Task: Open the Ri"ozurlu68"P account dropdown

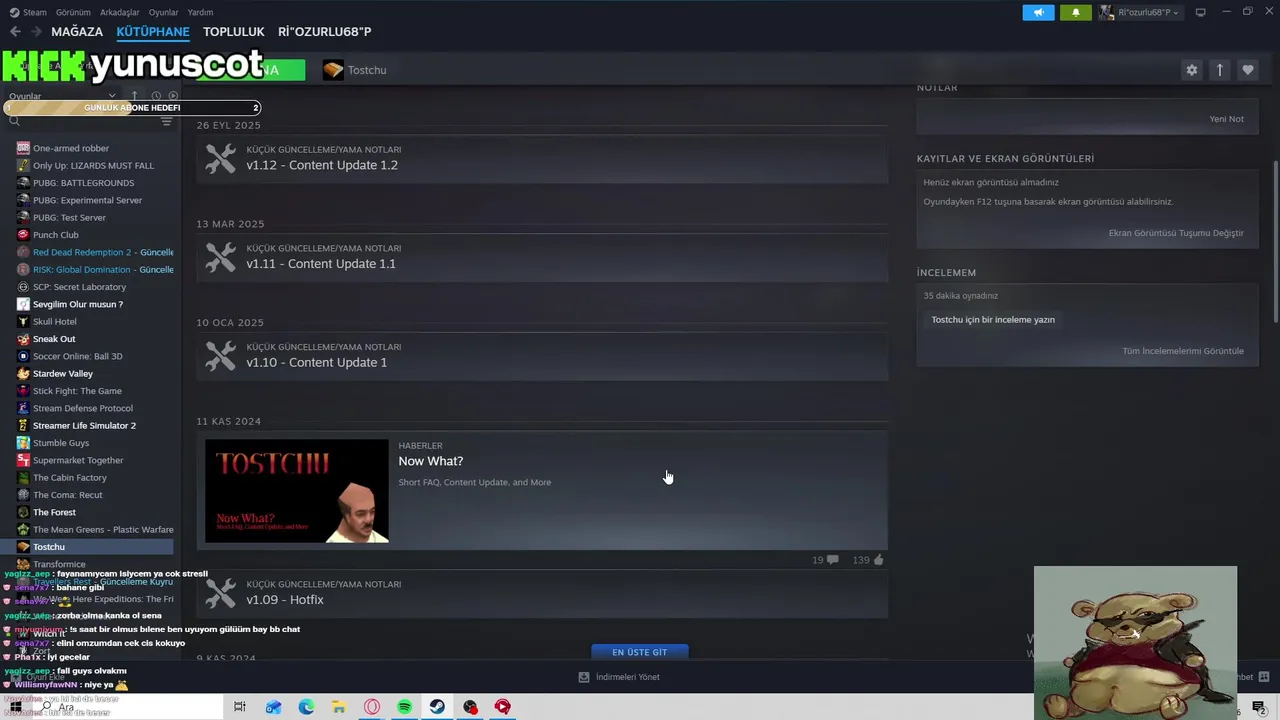Action: pyautogui.click(x=1141, y=12)
